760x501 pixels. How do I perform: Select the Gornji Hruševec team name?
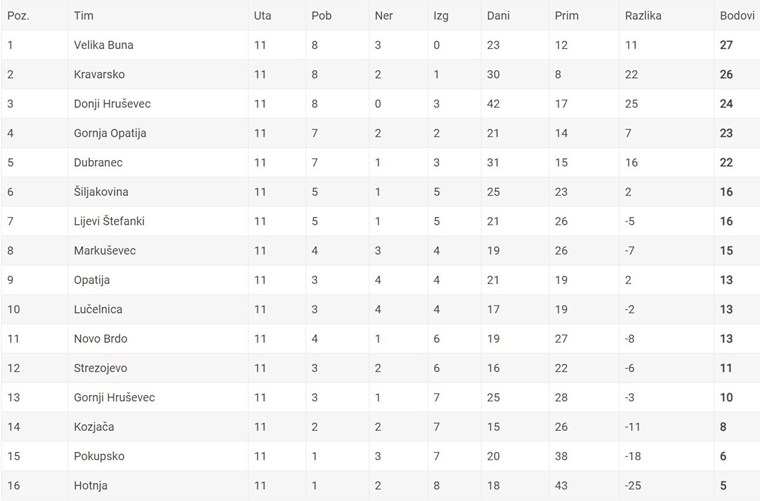pos(114,398)
